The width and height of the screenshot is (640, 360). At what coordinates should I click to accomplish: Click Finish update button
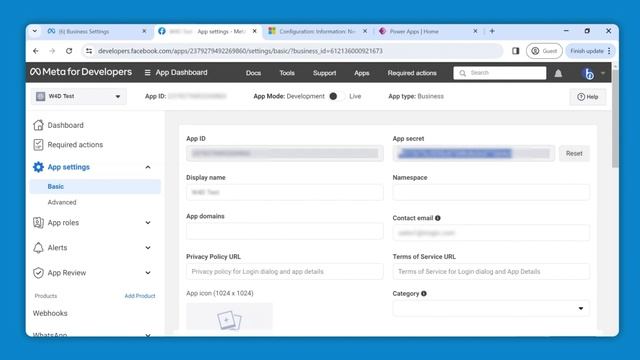(x=587, y=51)
